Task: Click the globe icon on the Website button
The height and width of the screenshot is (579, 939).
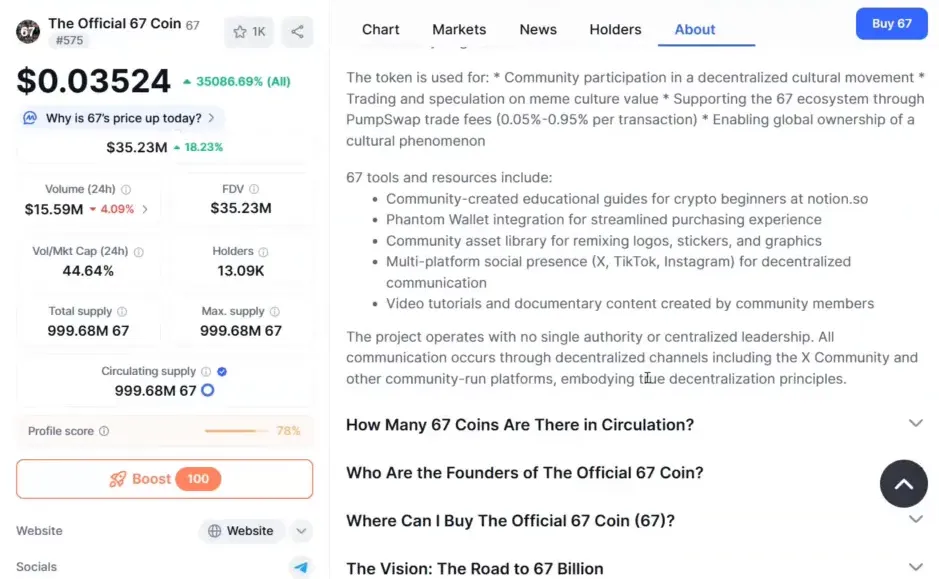Action: 213,531
